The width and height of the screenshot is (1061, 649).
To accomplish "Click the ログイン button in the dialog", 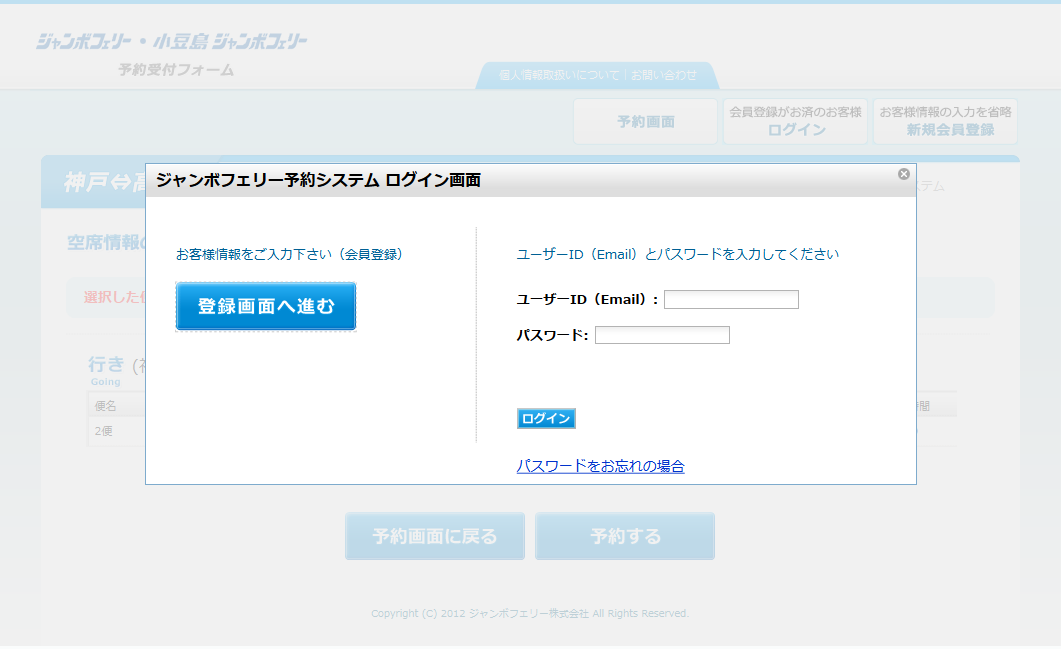I will 546,418.
